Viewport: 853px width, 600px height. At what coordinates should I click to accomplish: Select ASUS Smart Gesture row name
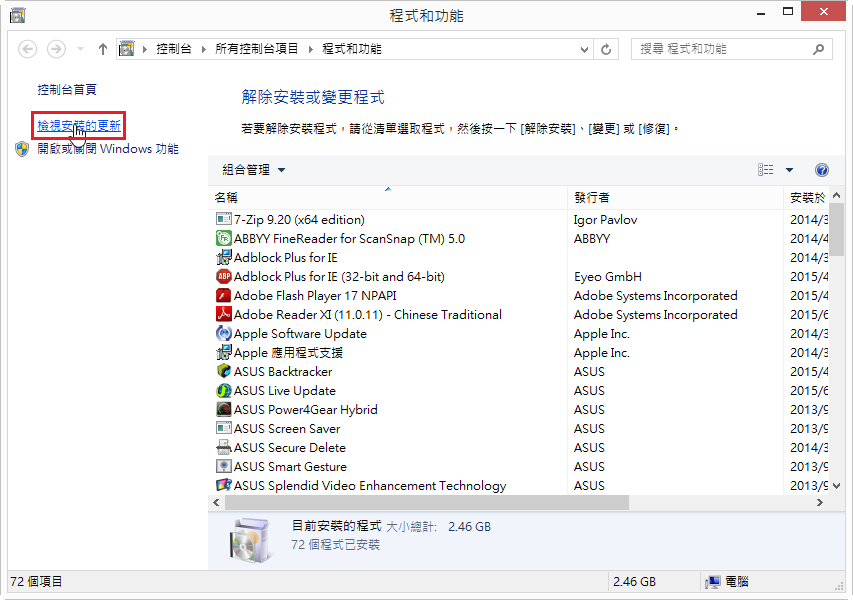point(290,467)
